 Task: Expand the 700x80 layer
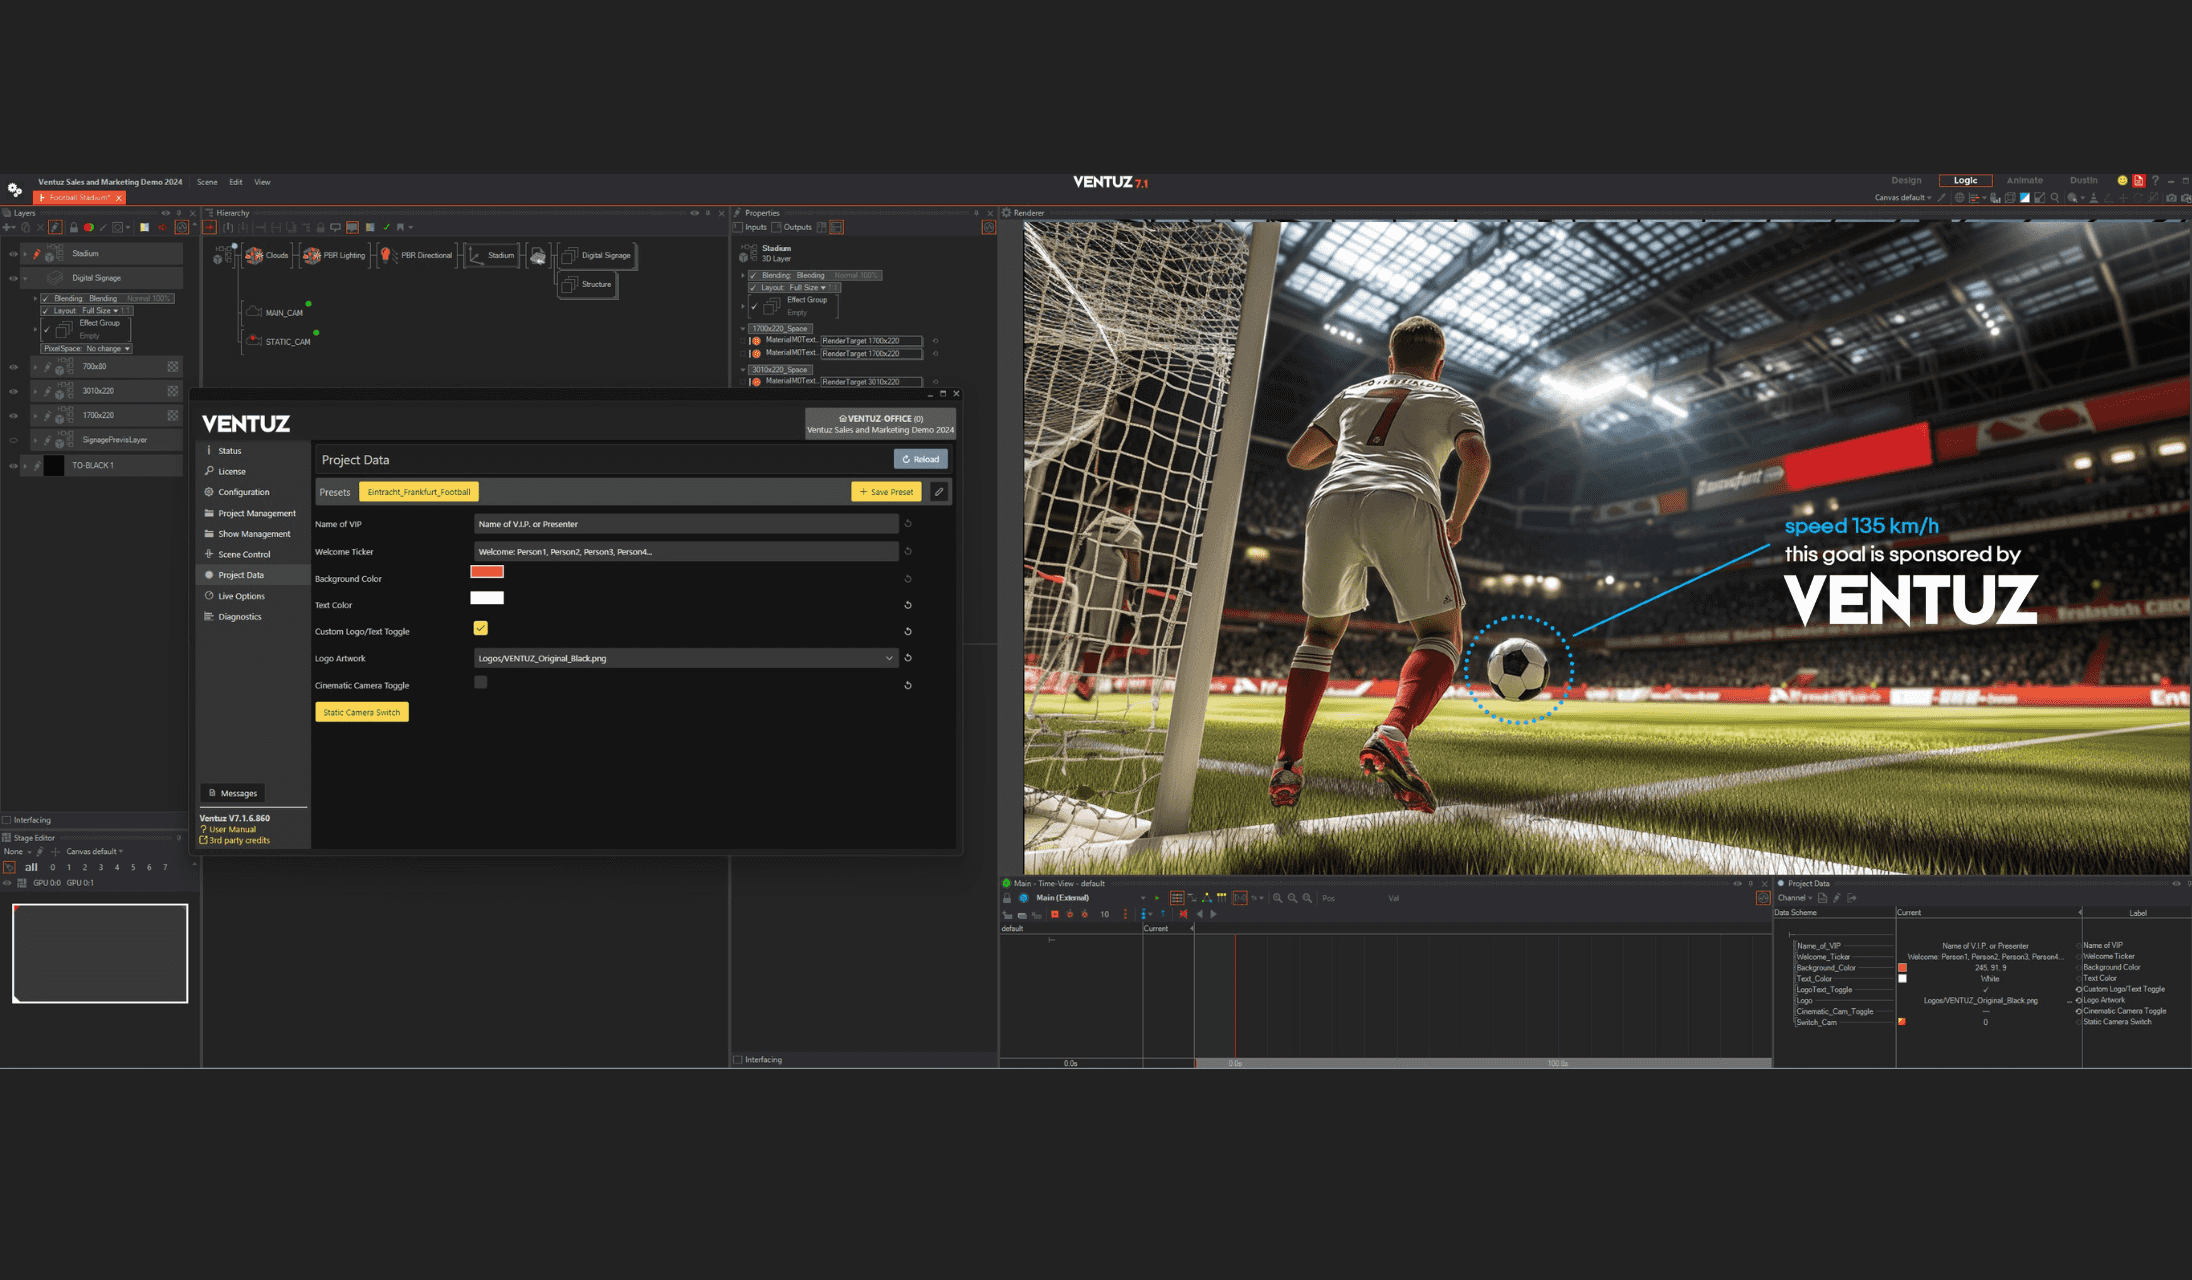coord(35,367)
